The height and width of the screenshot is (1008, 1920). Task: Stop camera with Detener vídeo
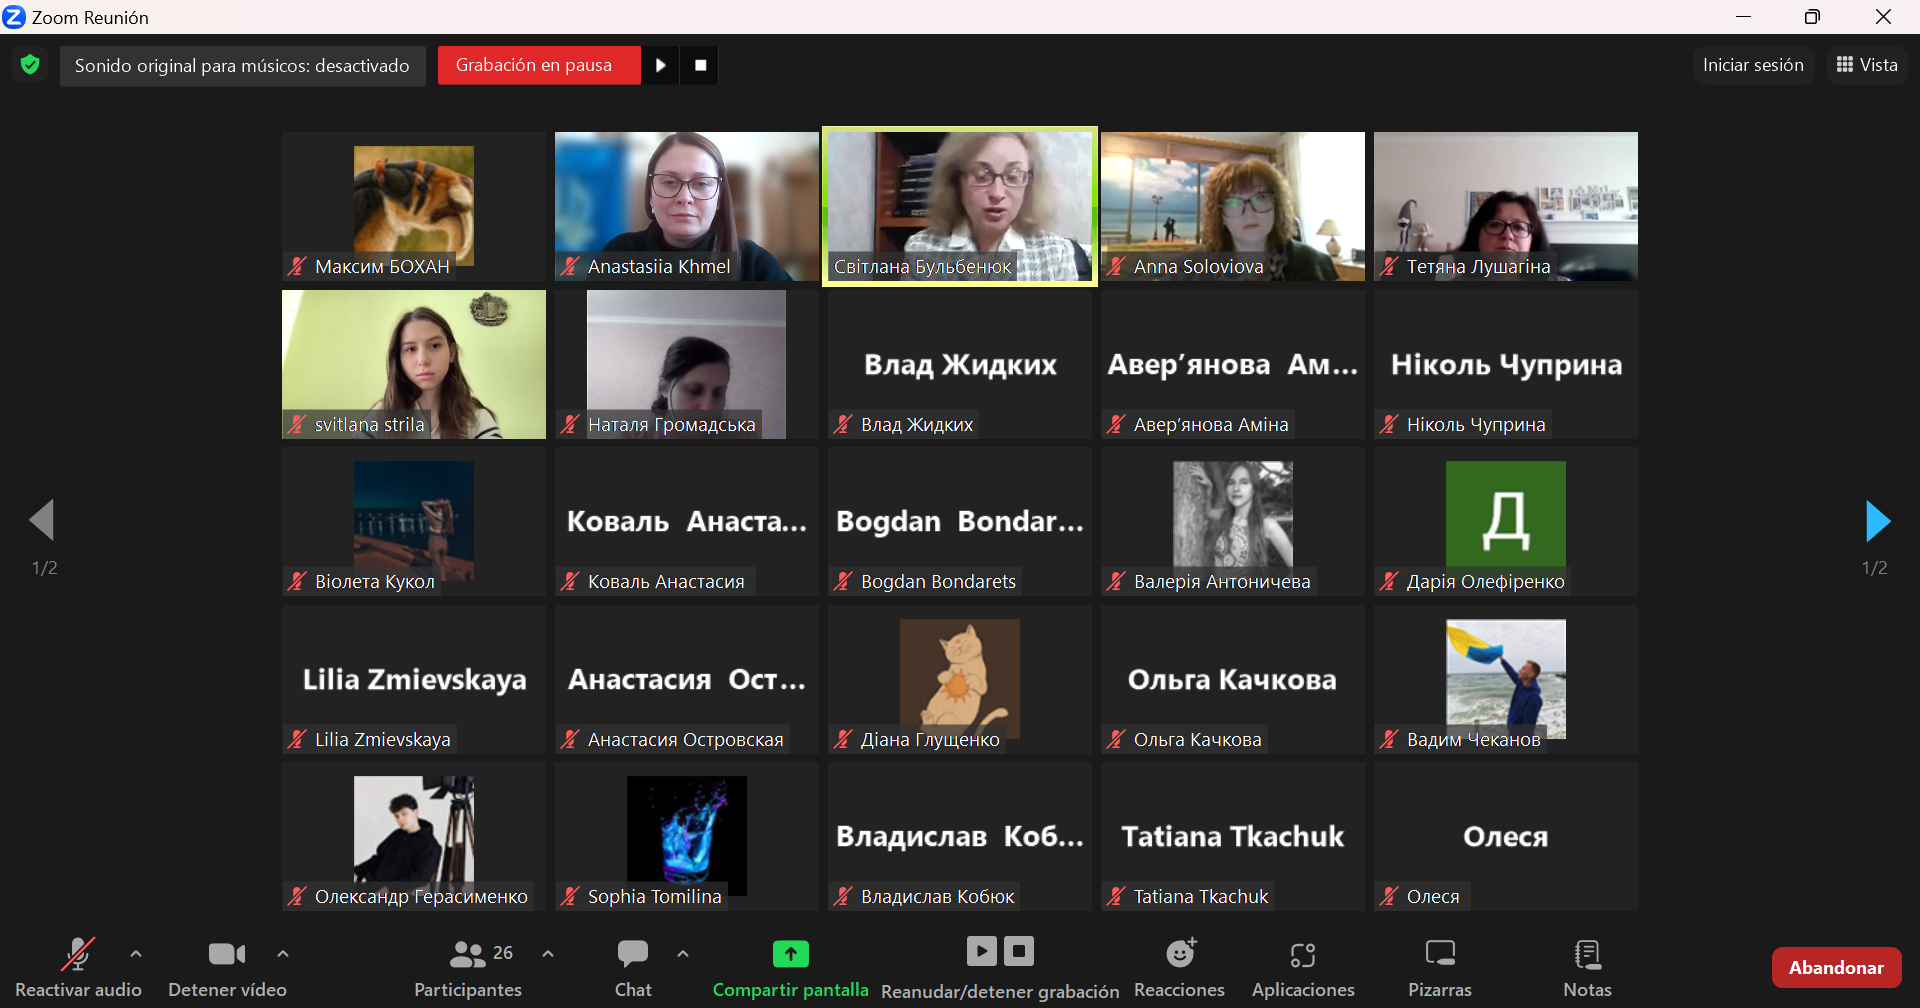point(227,967)
